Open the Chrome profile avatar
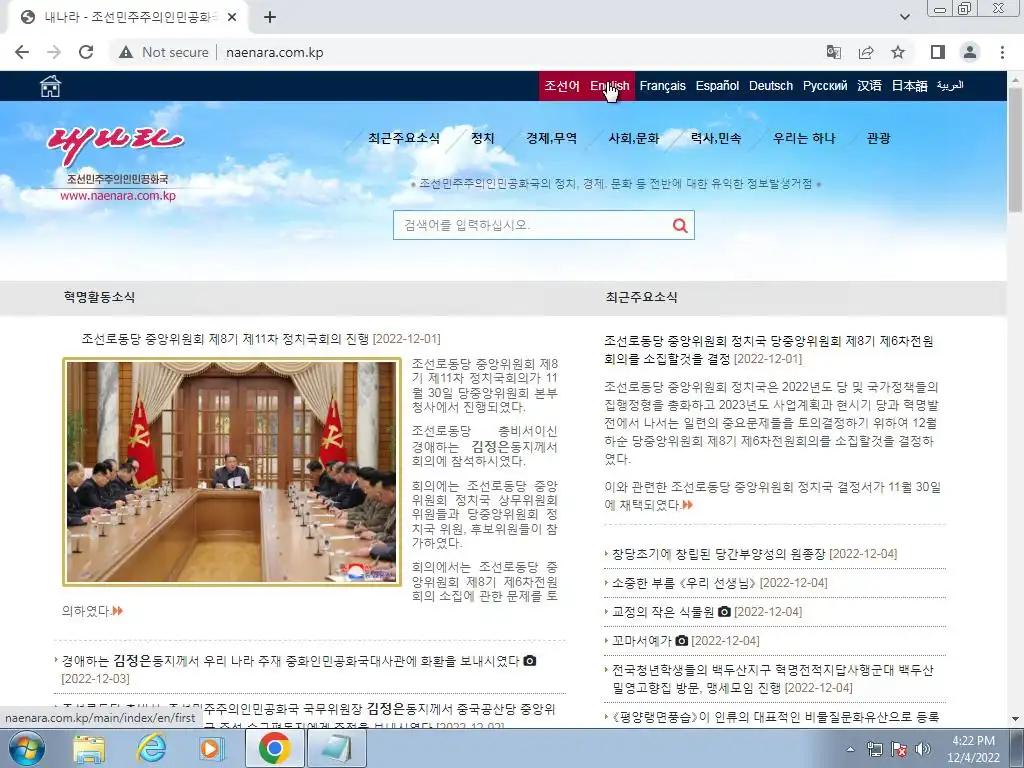The image size is (1024, 768). 970,52
